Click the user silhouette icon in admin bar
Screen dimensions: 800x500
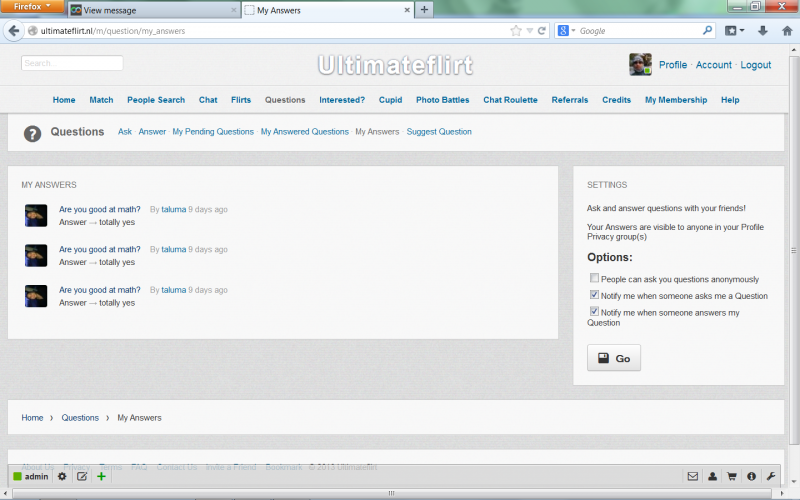click(x=712, y=477)
